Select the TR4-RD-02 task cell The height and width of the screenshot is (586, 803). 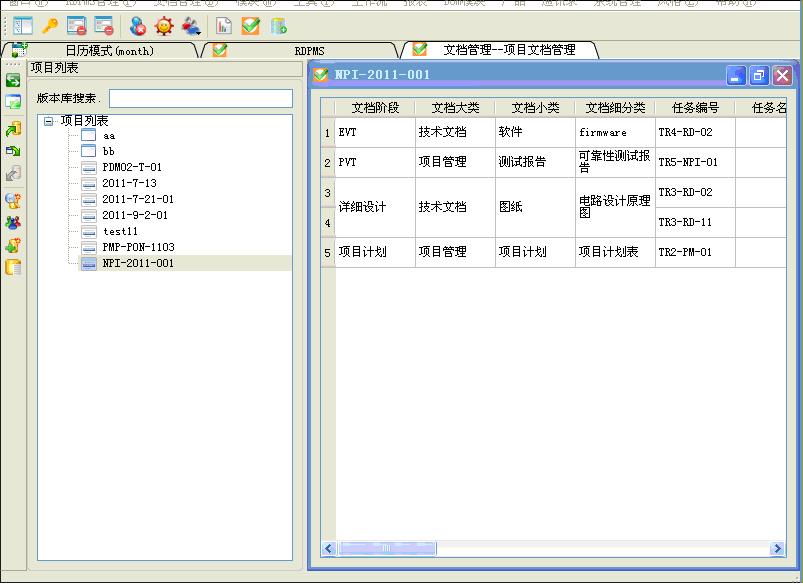click(685, 132)
